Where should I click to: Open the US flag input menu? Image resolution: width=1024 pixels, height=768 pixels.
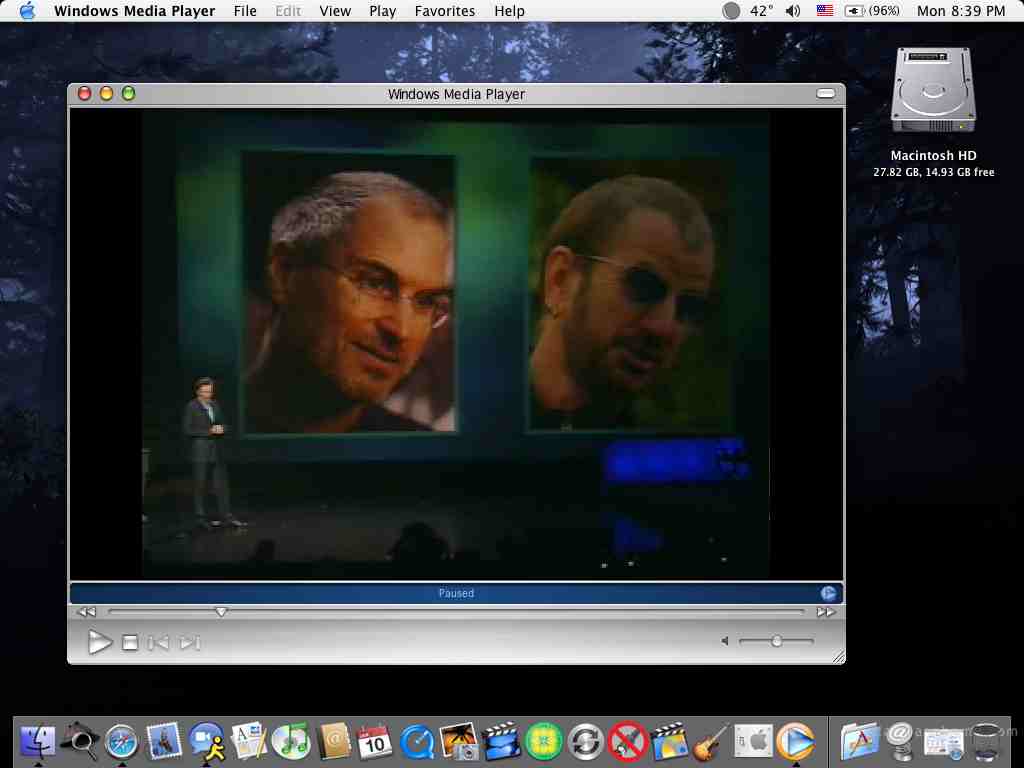pos(825,10)
